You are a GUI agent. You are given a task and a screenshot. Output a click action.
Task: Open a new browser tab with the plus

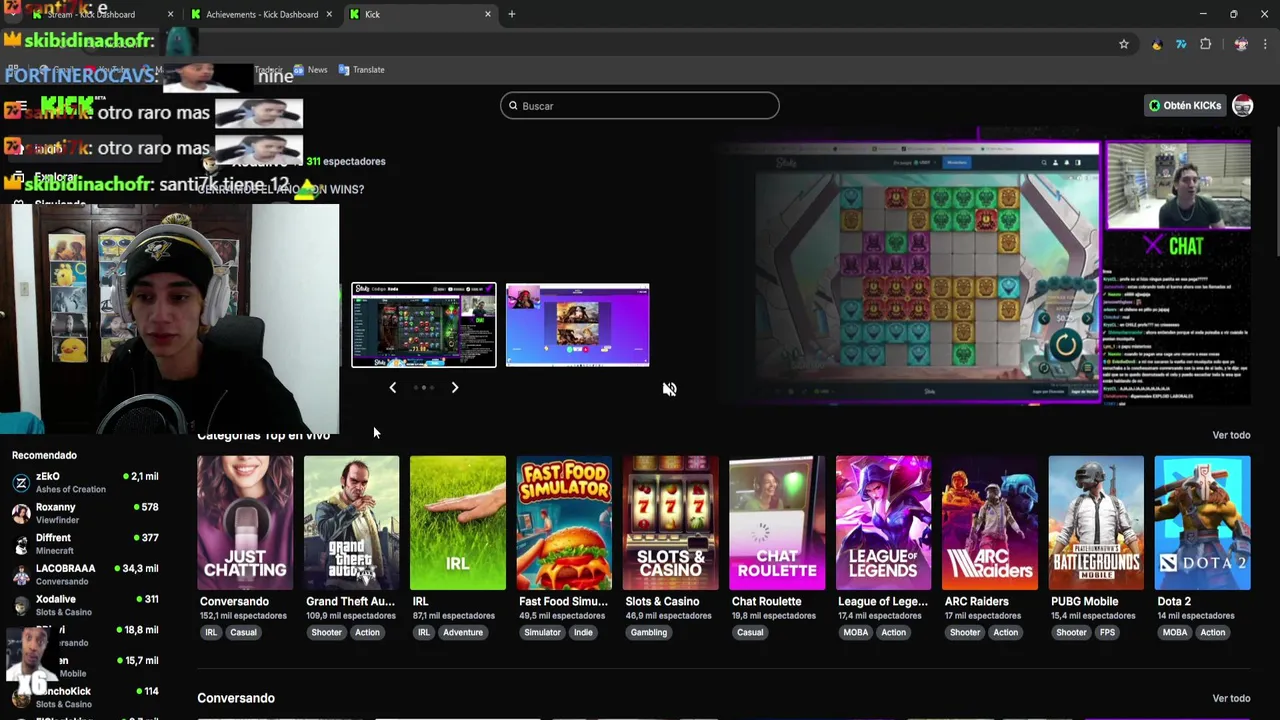[512, 14]
